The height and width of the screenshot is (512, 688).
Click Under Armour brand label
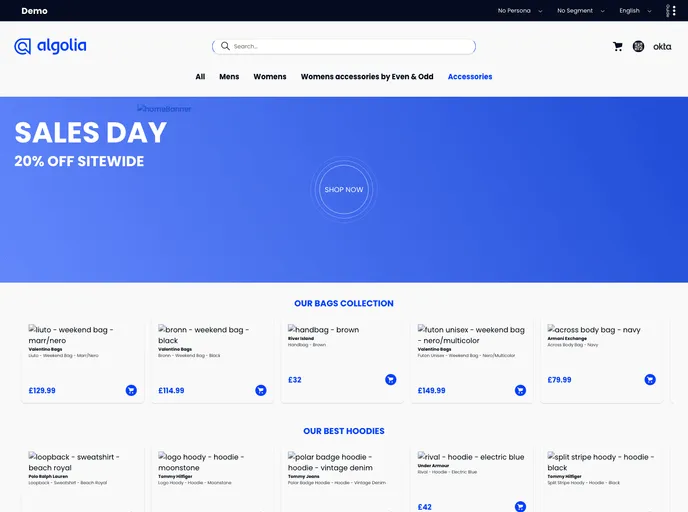point(433,465)
